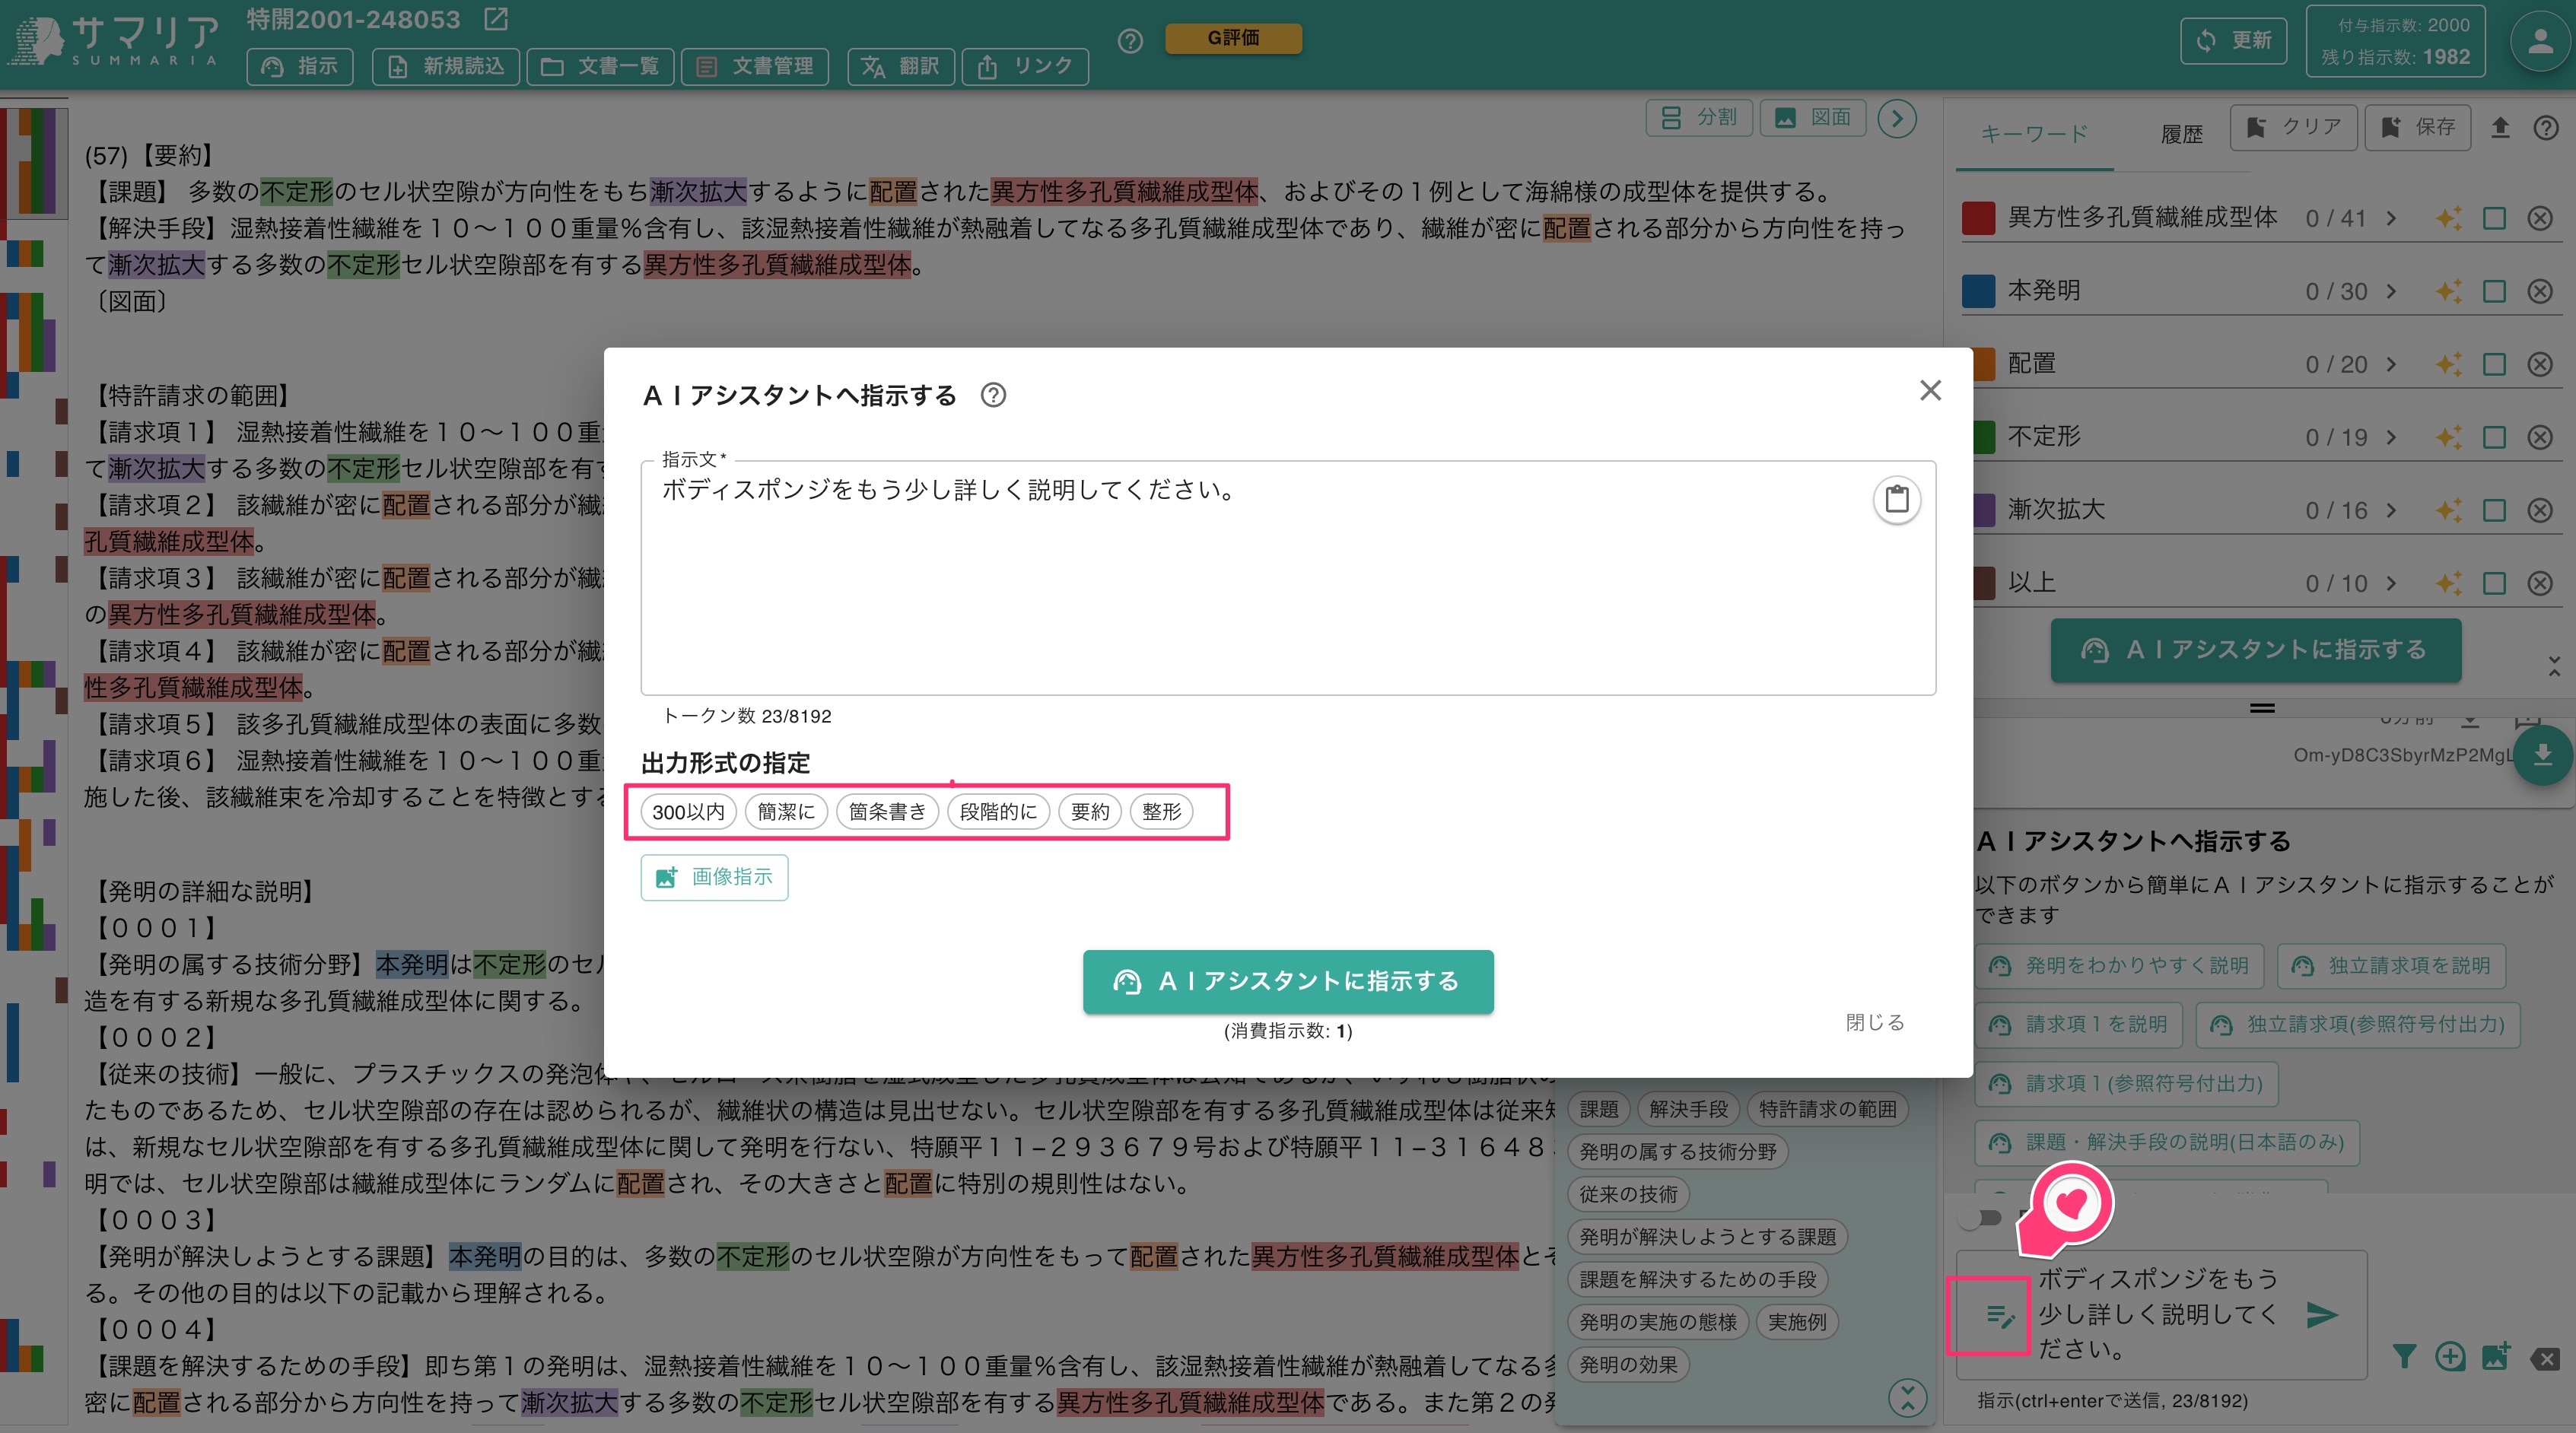This screenshot has width=2576, height=1433.
Task: Select the 簡潔に output format chip
Action: [x=786, y=811]
